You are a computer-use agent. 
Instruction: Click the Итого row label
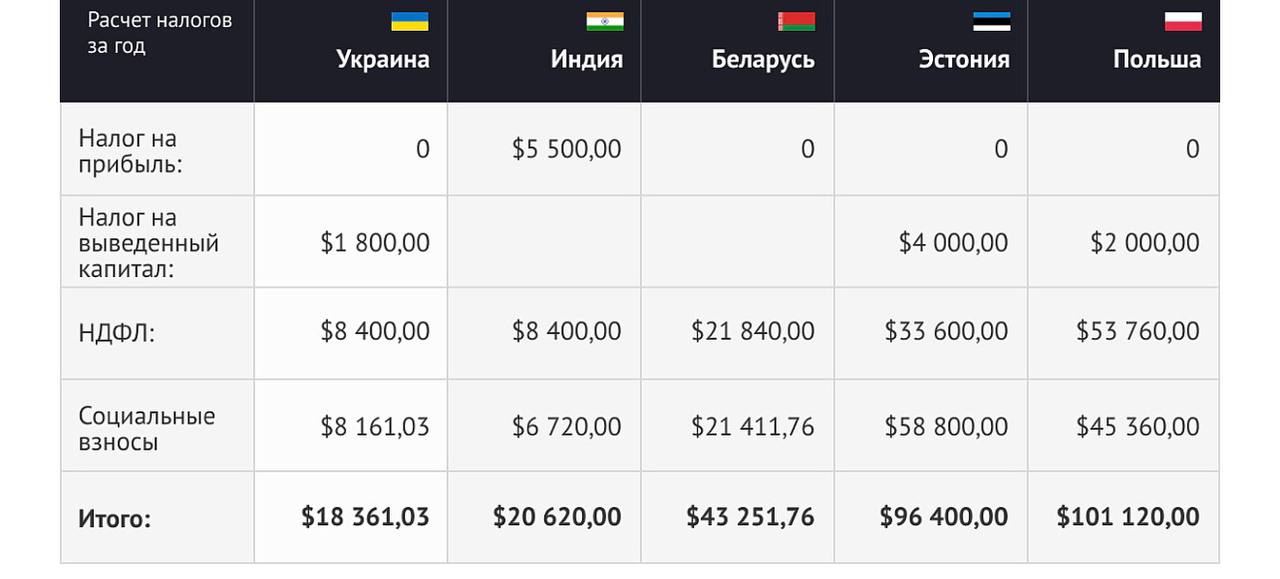pyautogui.click(x=114, y=519)
